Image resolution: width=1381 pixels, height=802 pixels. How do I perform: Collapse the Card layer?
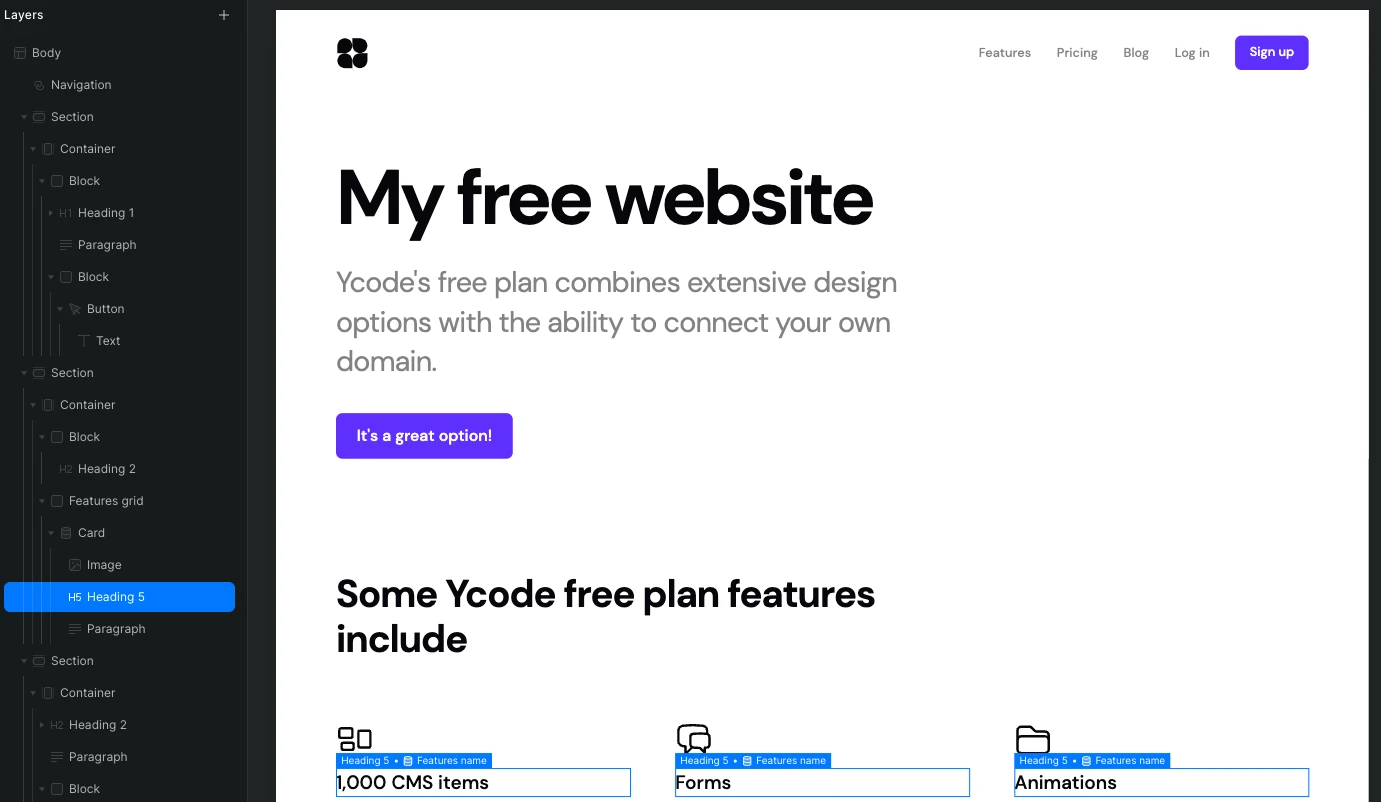tap(51, 533)
